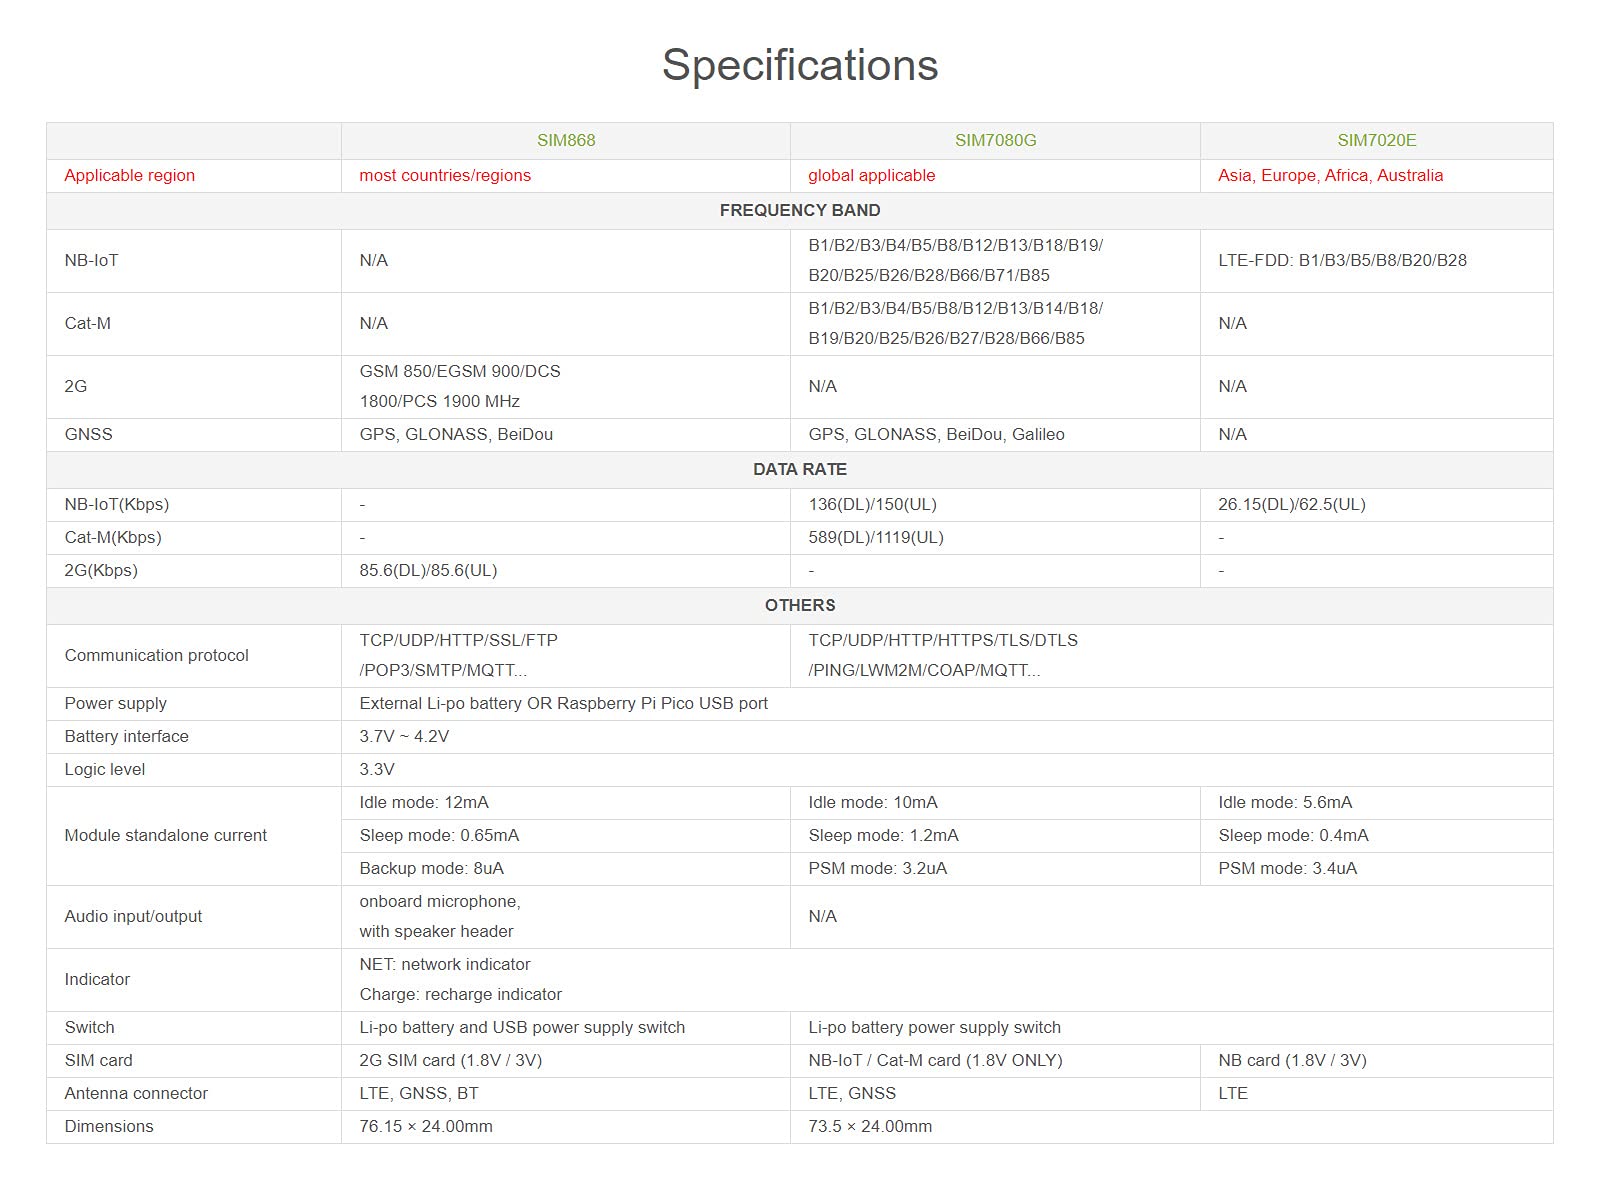Image resolution: width=1600 pixels, height=1200 pixels.
Task: Click the SIM7080G column header
Action: point(995,140)
